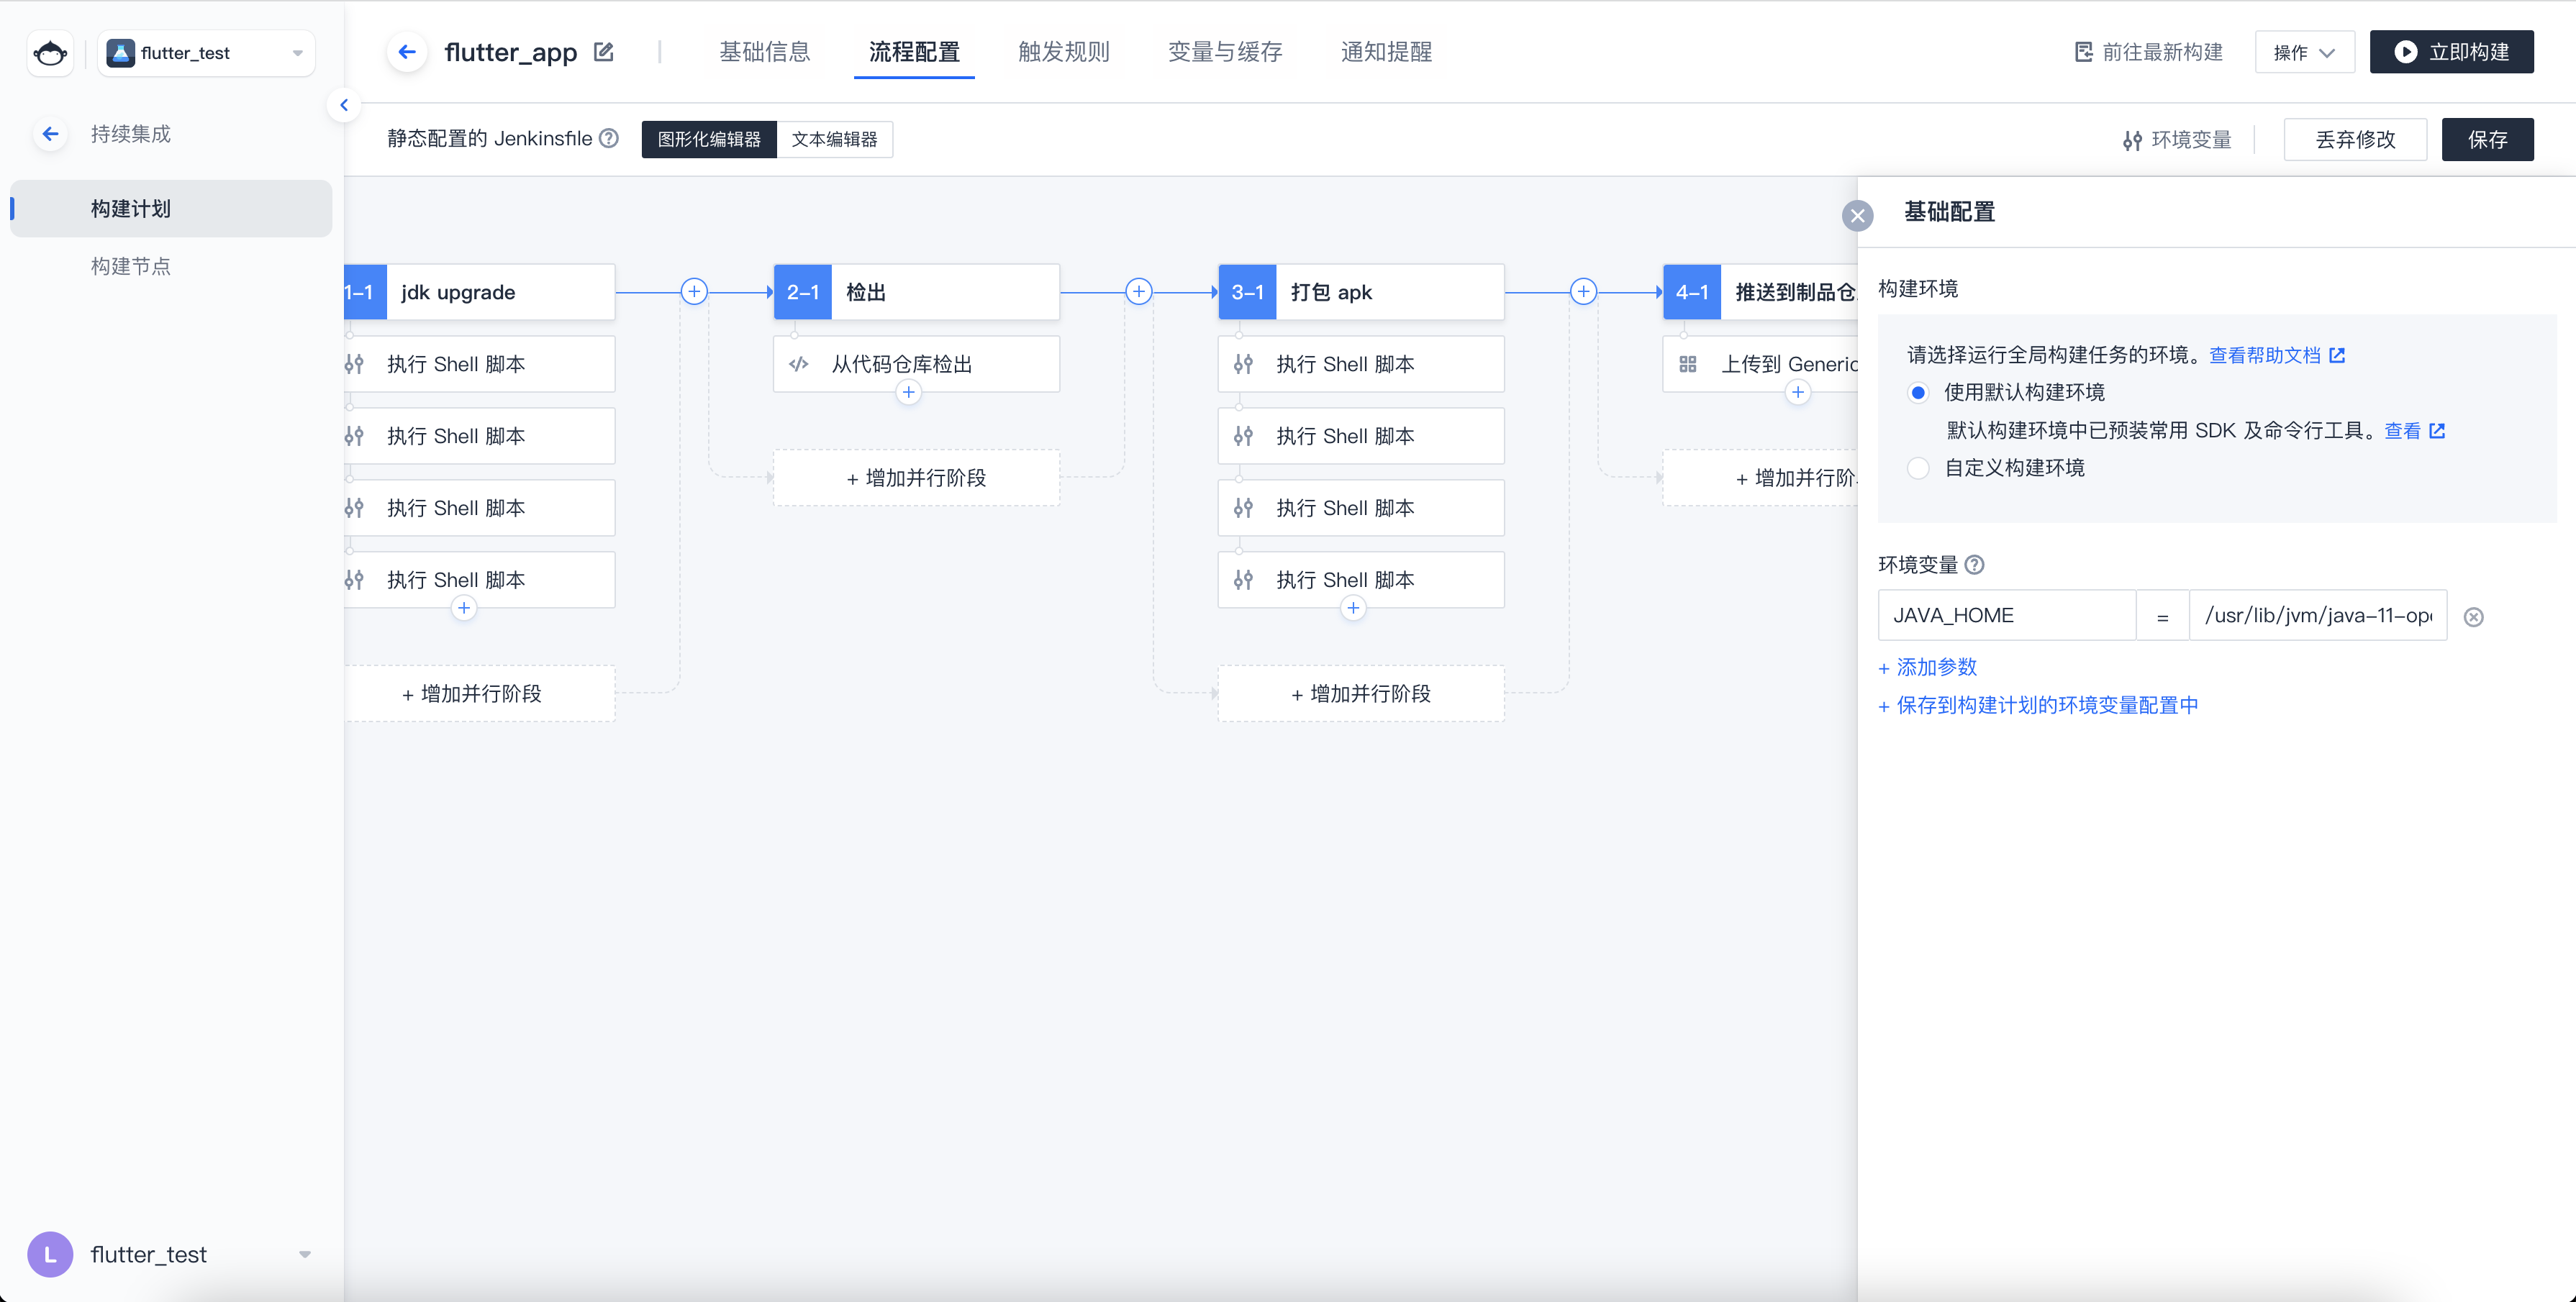Add step below jdk upgrade's last Shell script
Viewport: 2576px width, 1302px height.
pos(464,608)
